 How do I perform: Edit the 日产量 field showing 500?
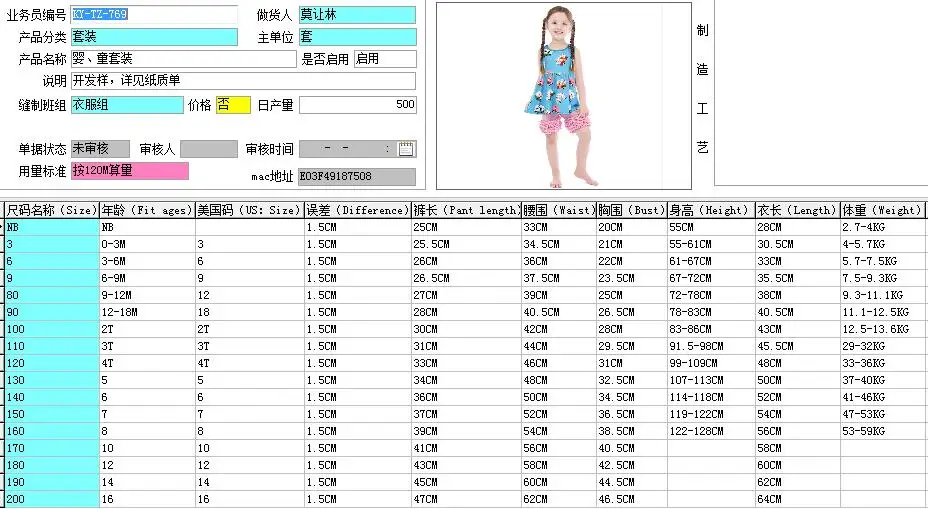(357, 105)
